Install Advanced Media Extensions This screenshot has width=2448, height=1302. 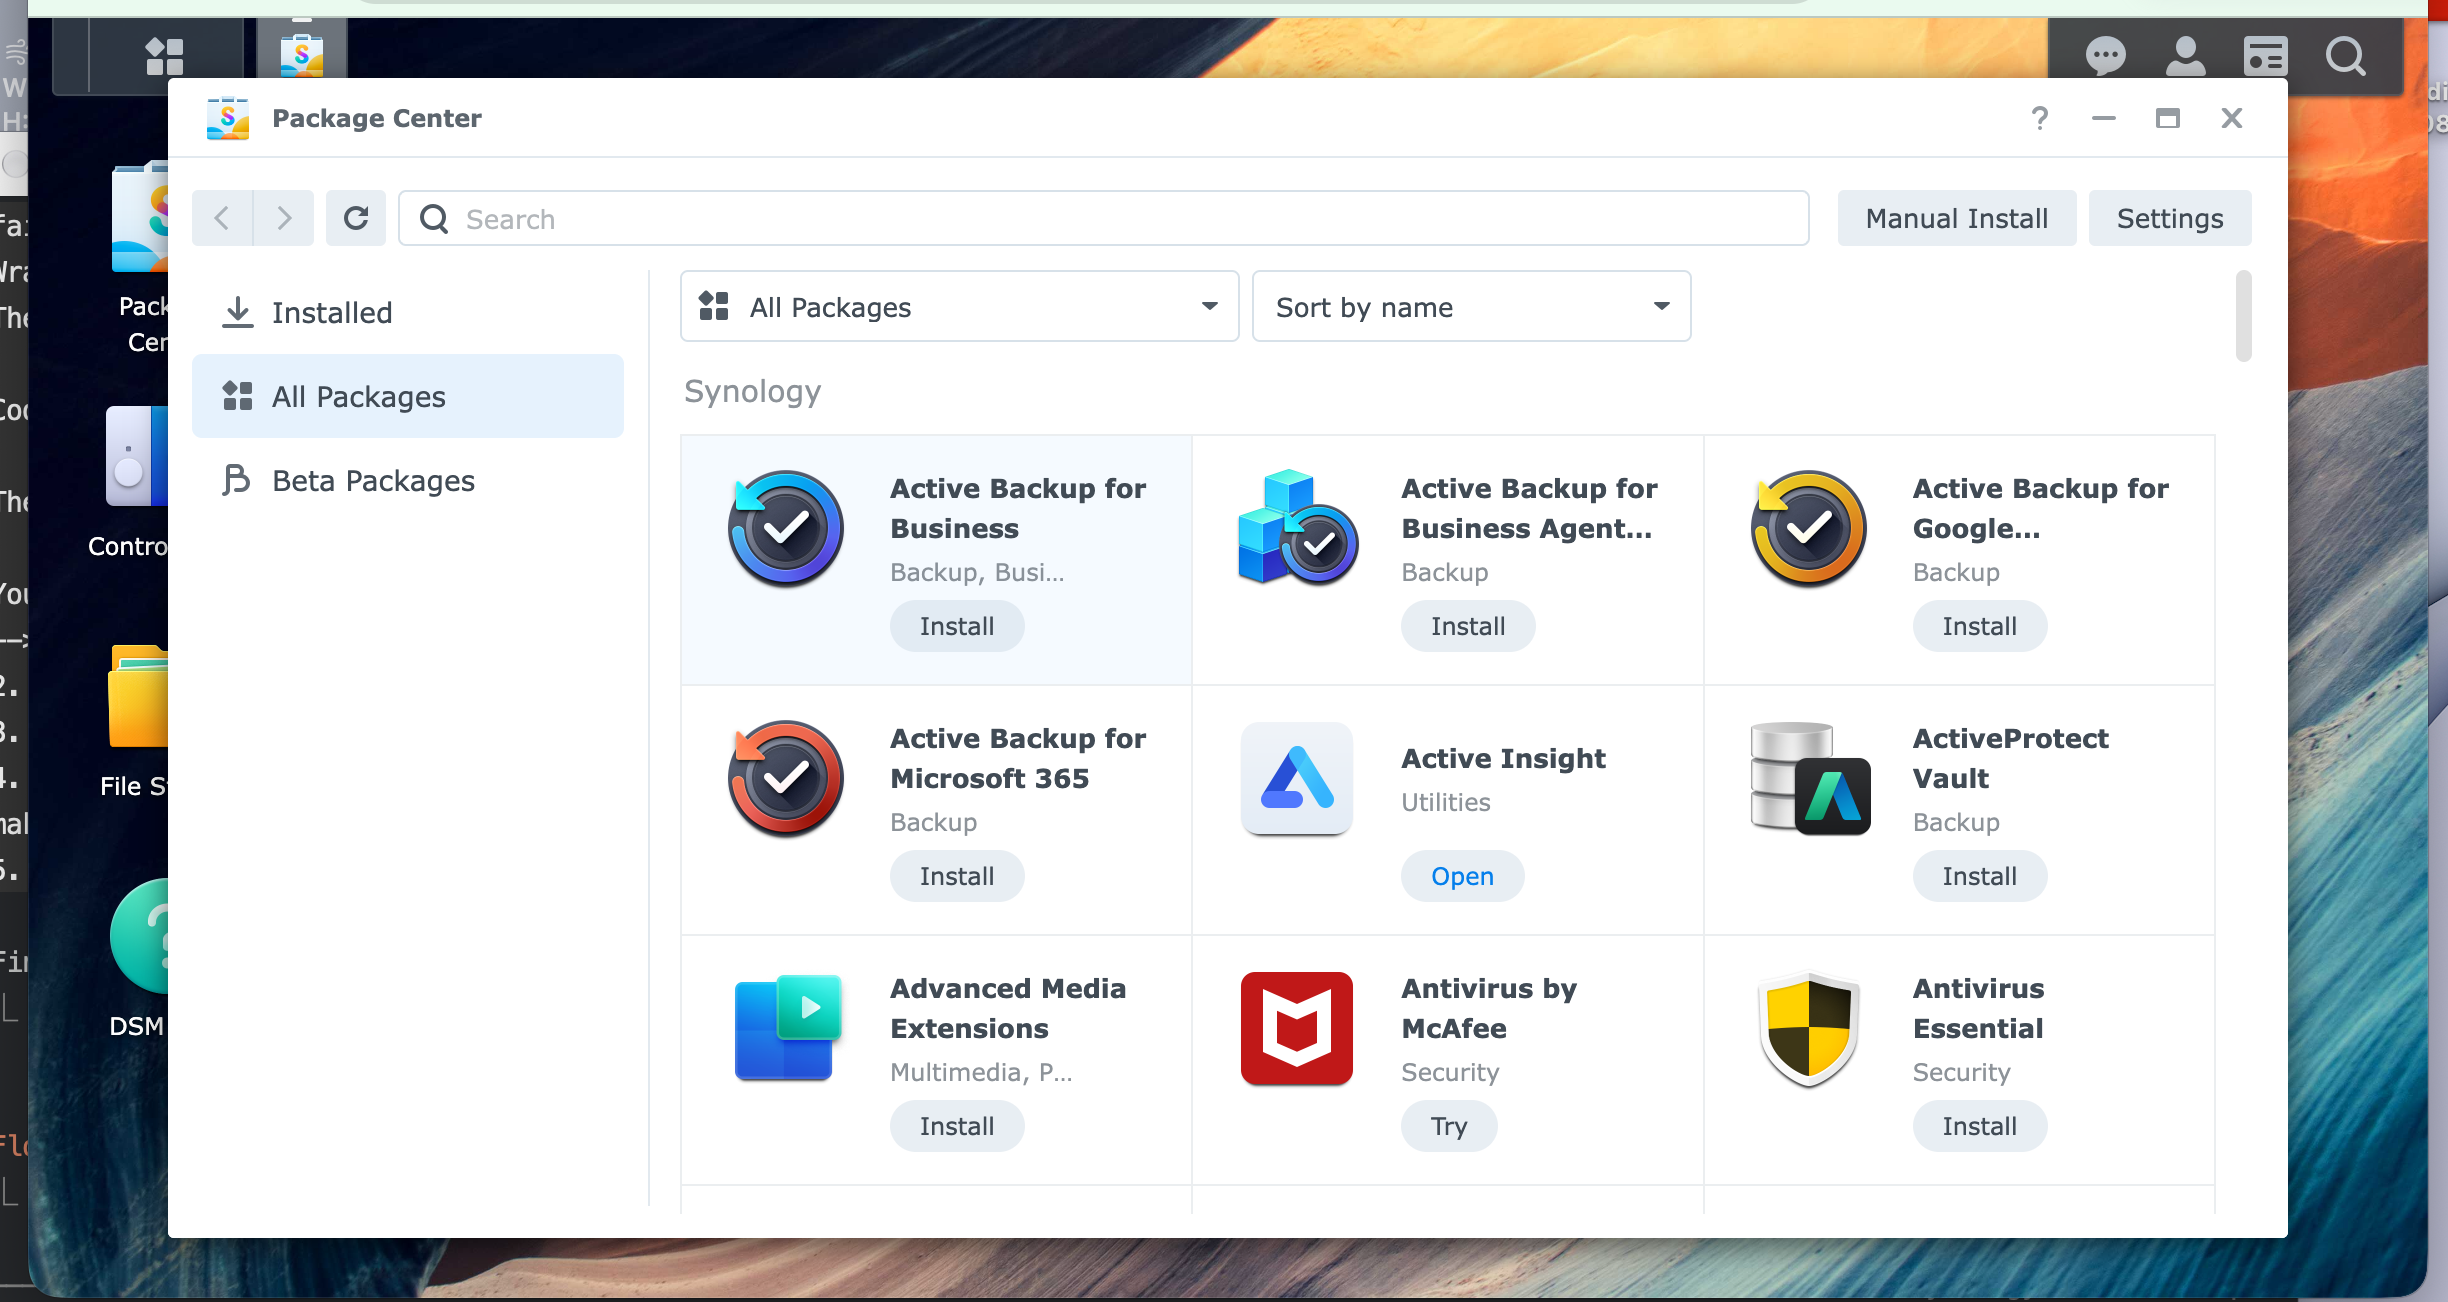pos(957,1126)
